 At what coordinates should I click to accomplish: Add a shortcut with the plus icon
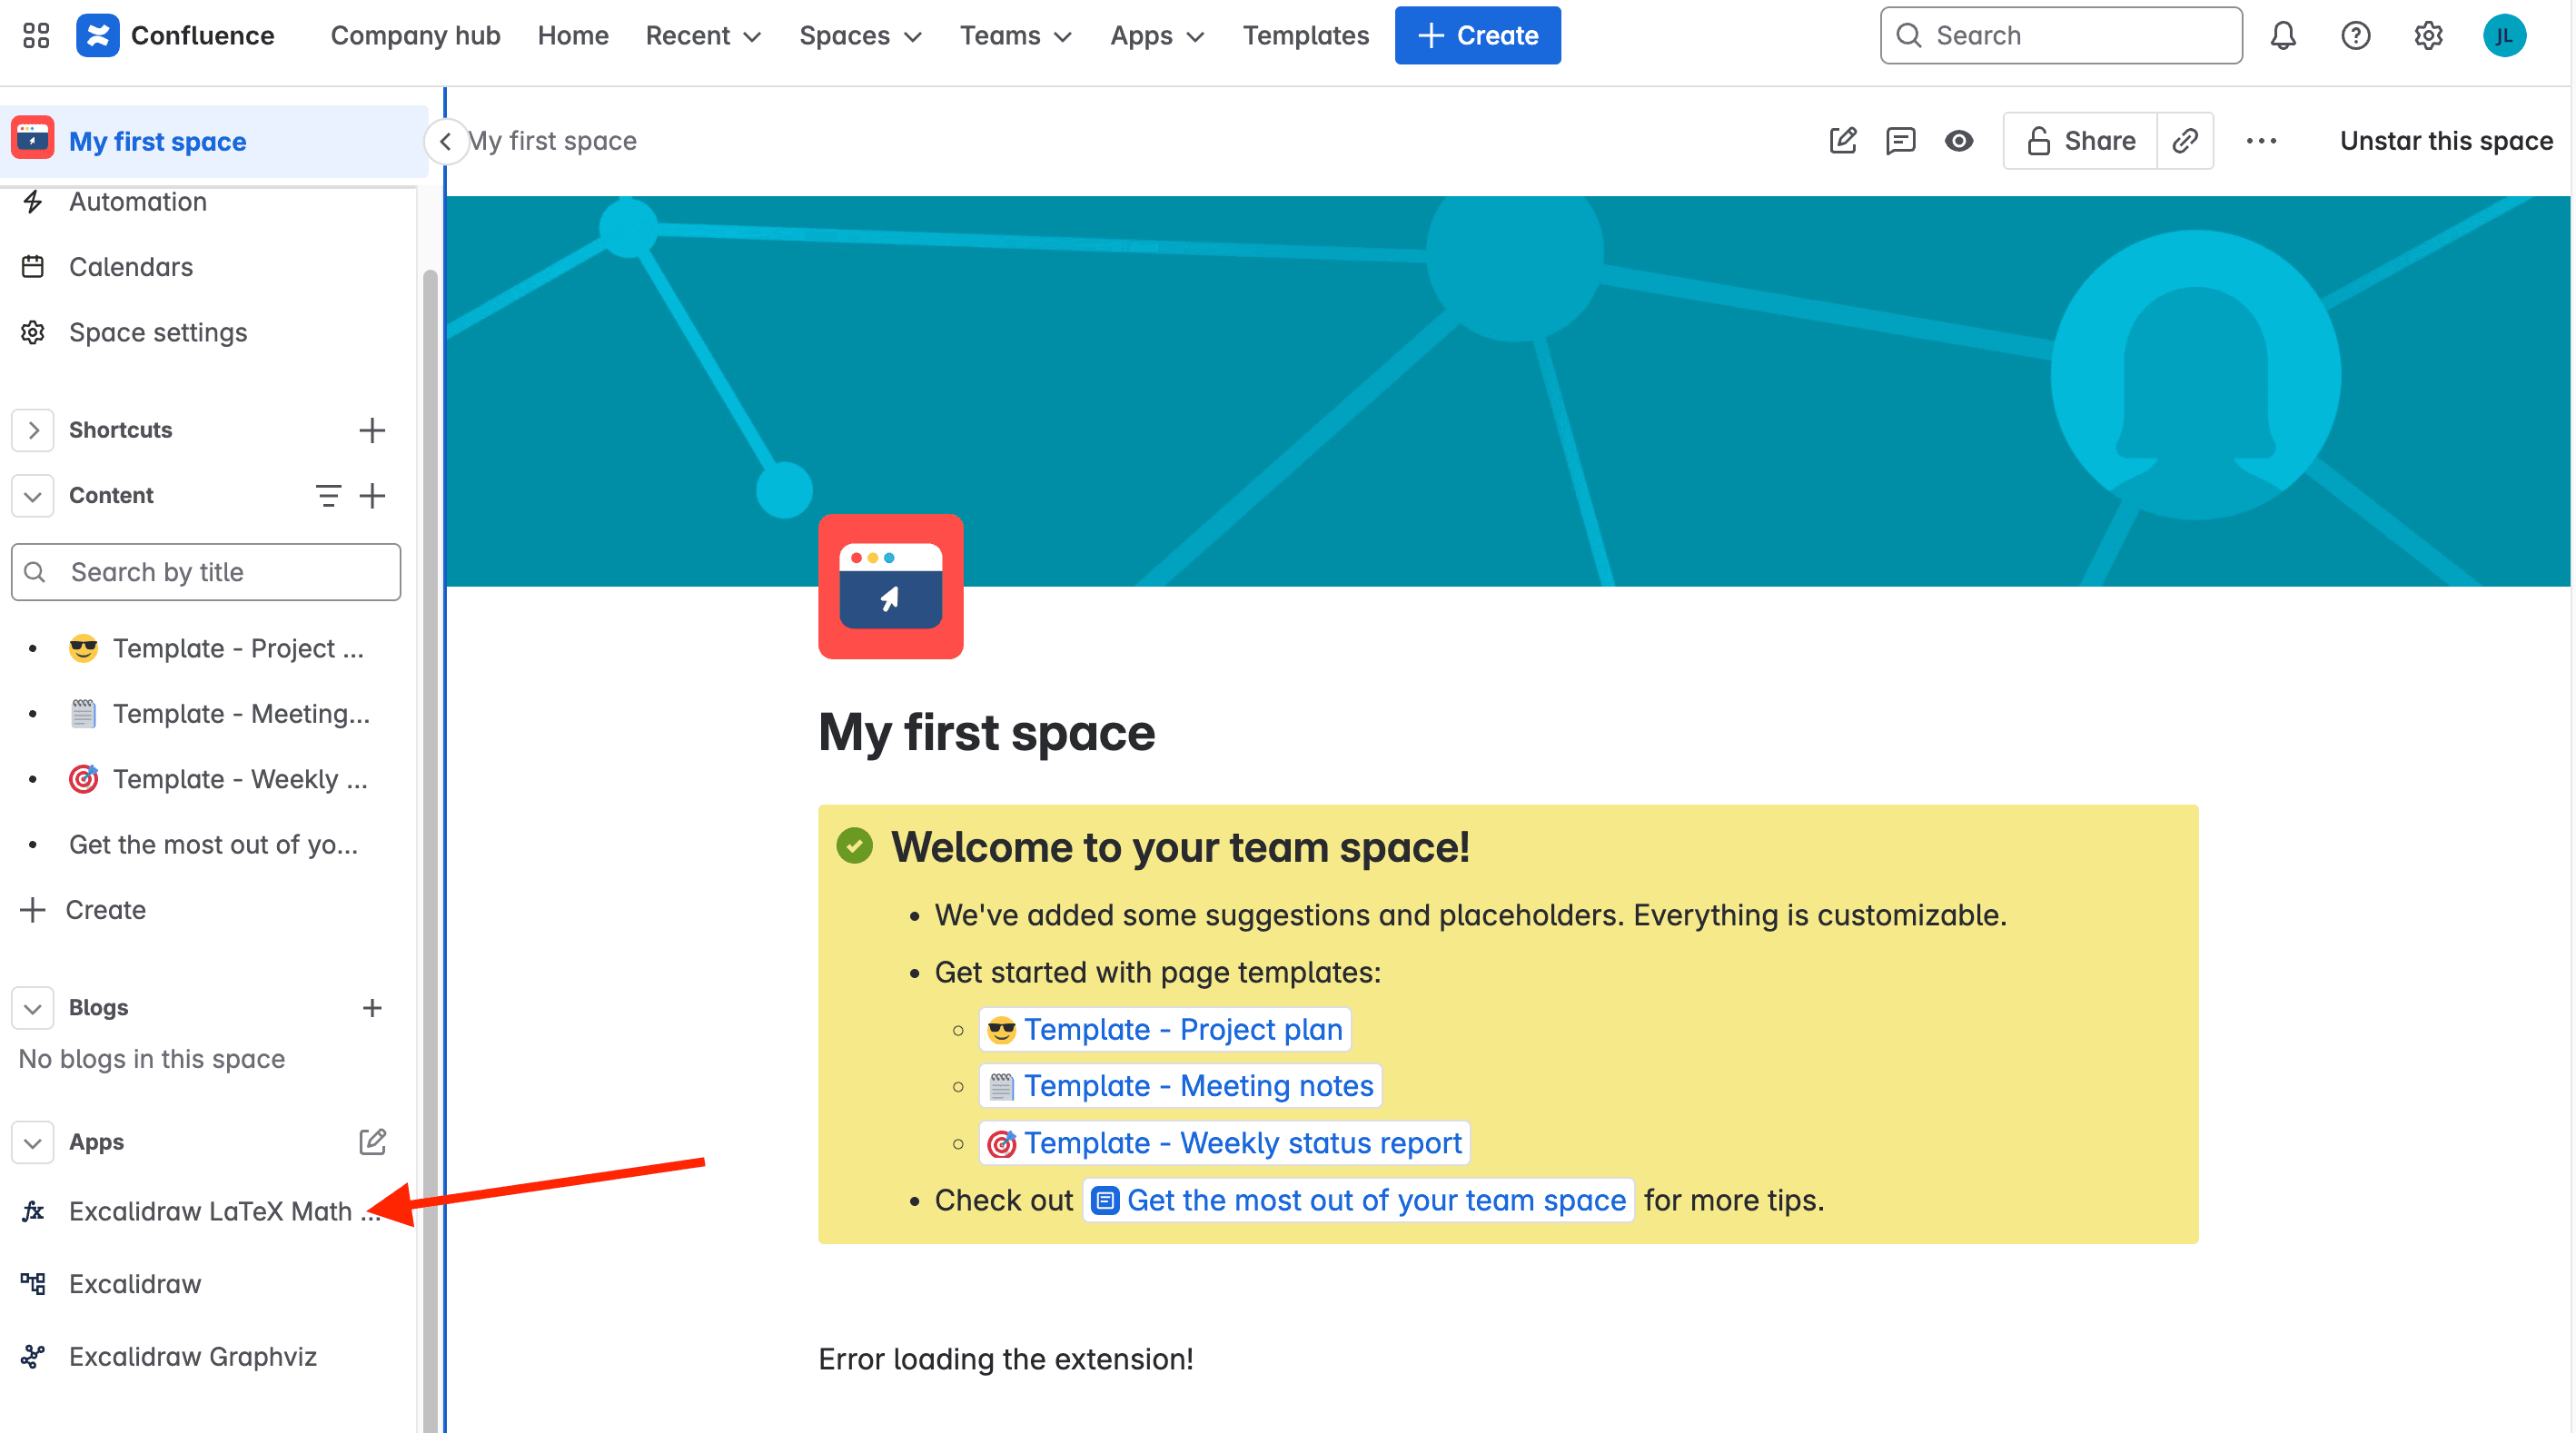click(372, 430)
